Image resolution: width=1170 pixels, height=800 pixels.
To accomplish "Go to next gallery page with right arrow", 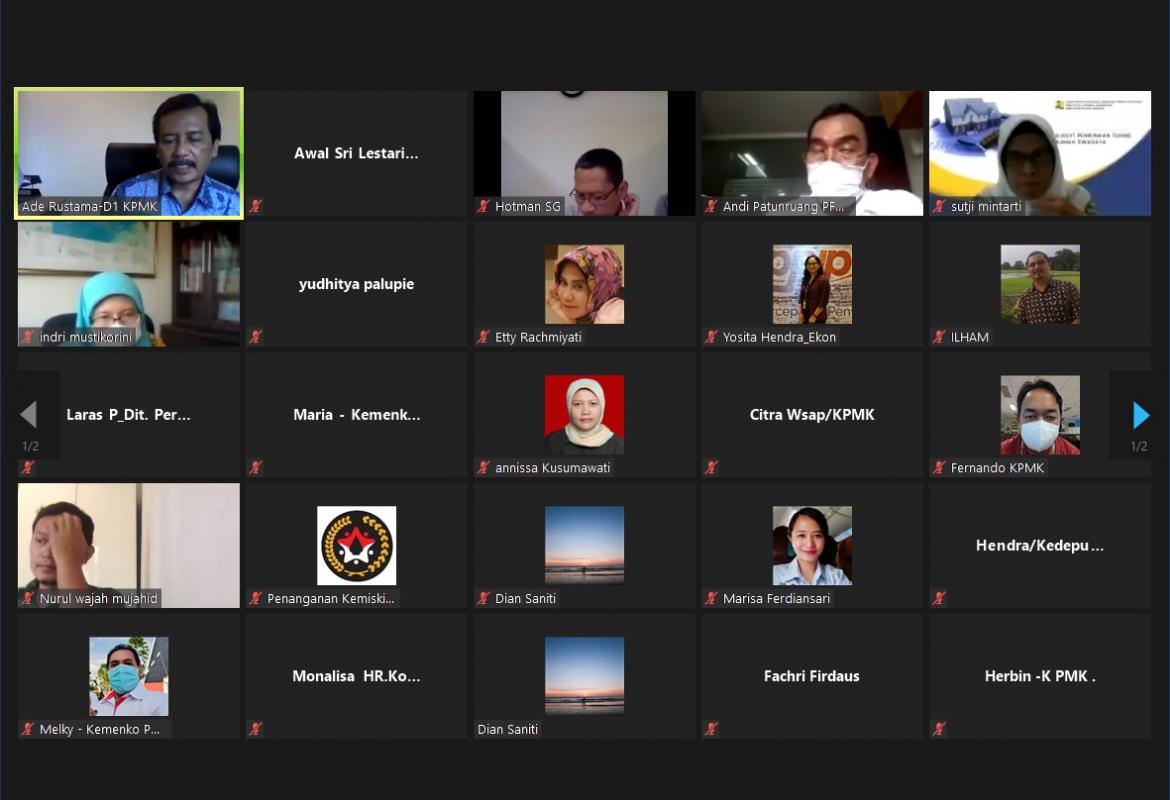I will (x=1140, y=415).
